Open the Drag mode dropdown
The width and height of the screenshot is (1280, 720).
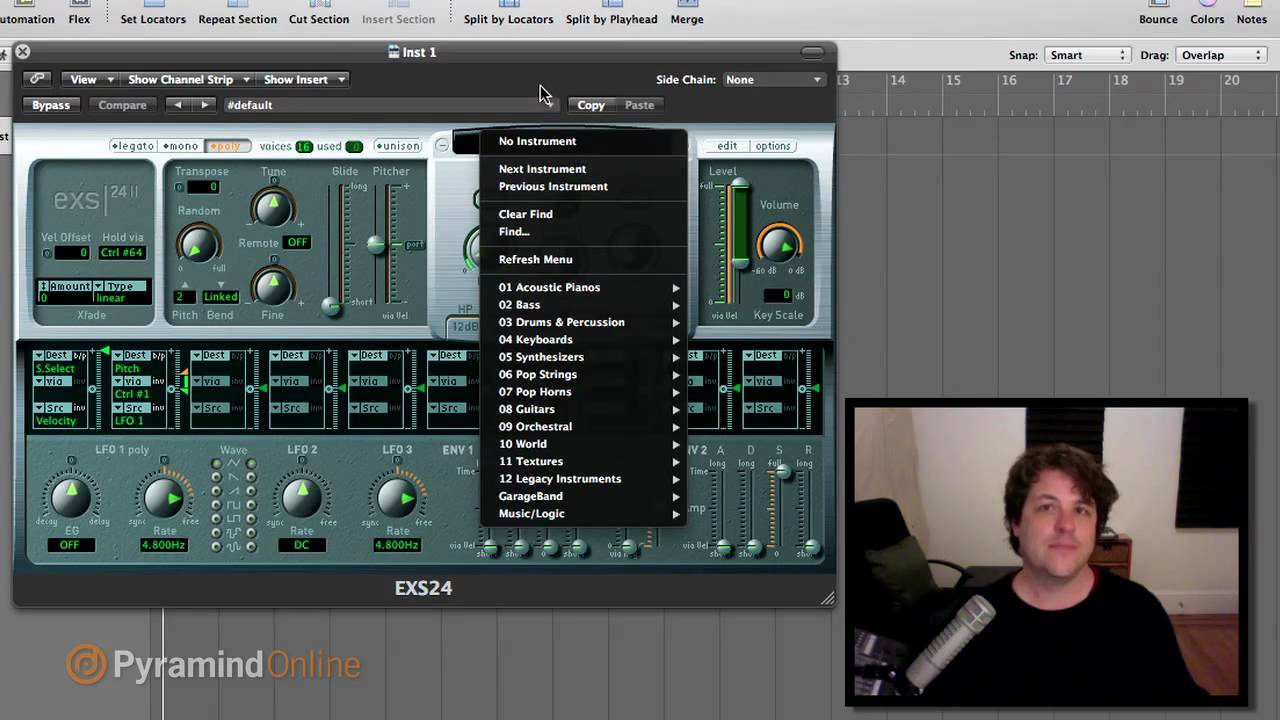point(1220,55)
